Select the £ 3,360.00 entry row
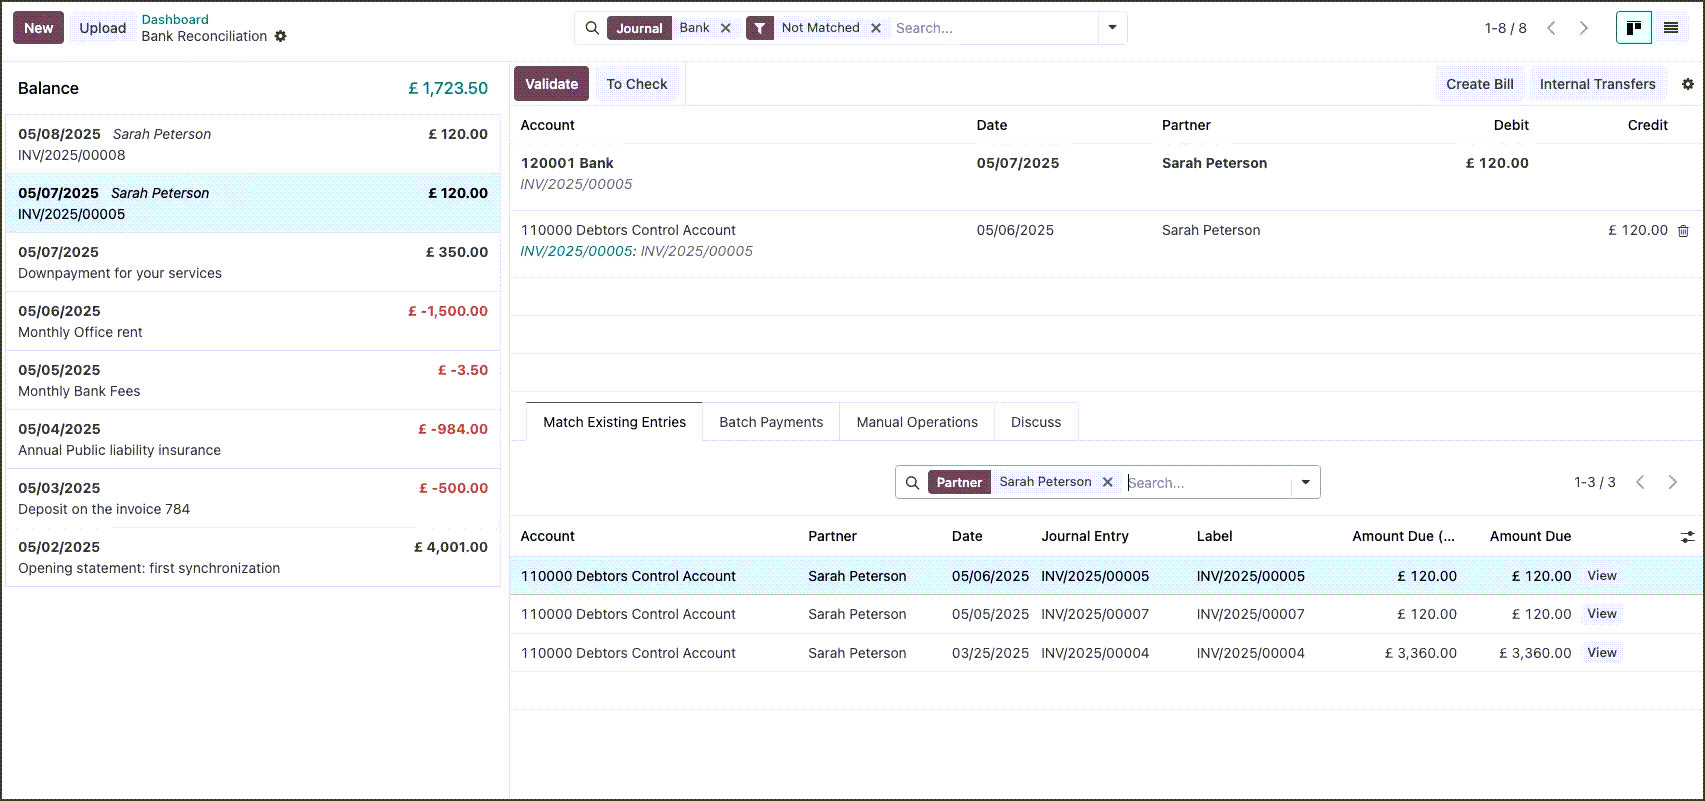Image resolution: width=1705 pixels, height=801 pixels. [x=1107, y=653]
